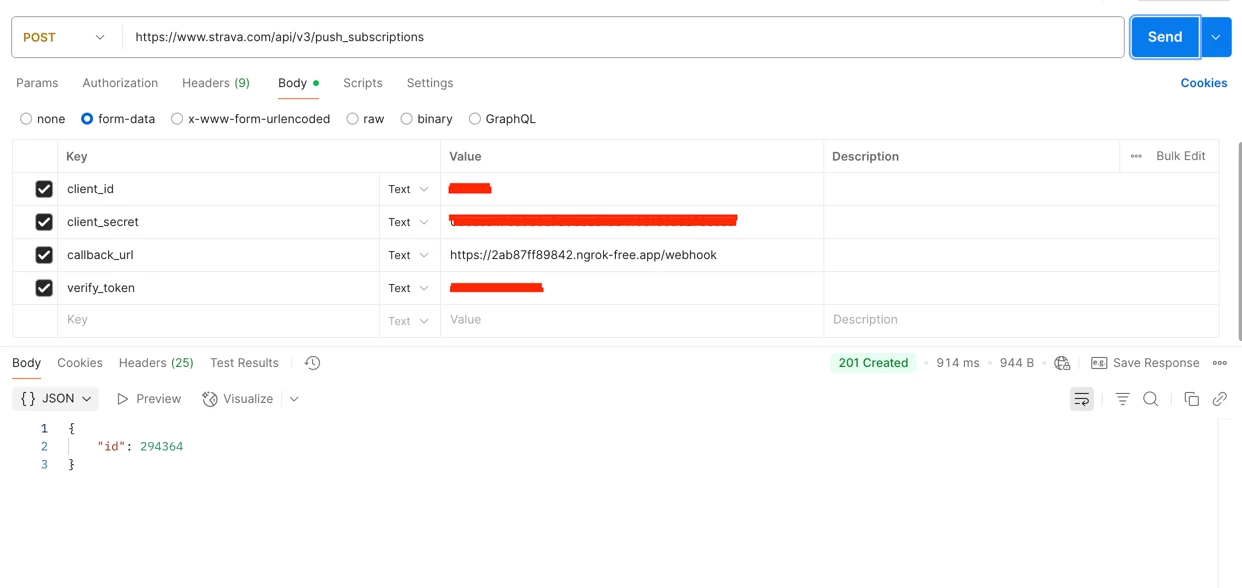Screen dimensions: 1242x588
Task: Open the response Headers (25) tab
Action: [x=156, y=363]
